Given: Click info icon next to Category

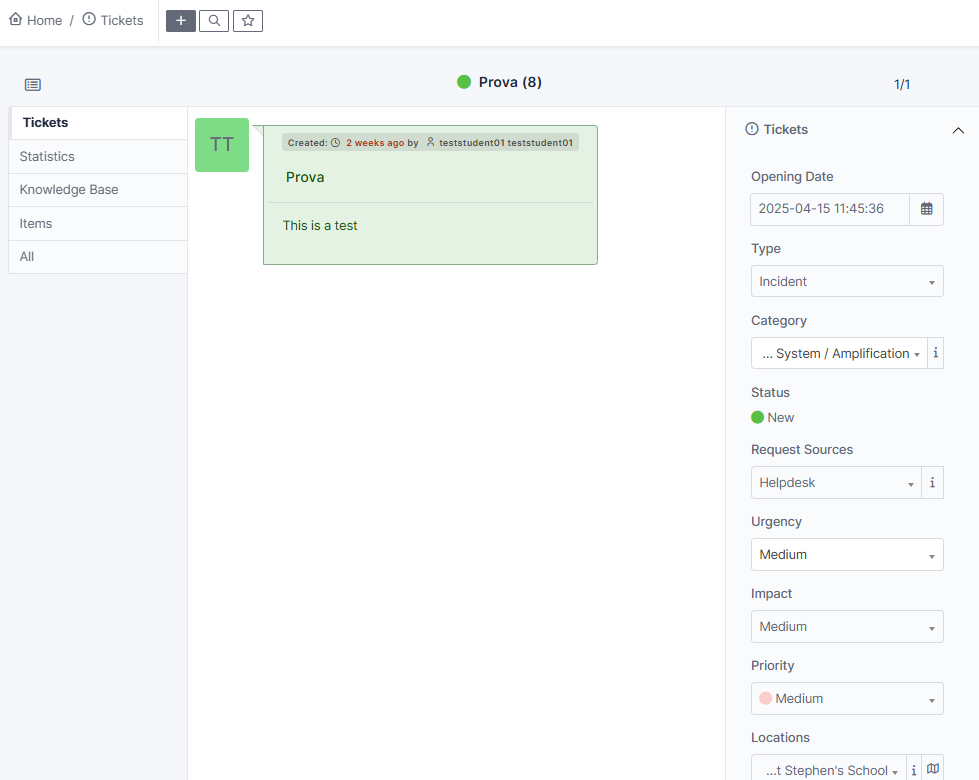Looking at the screenshot, I should [935, 353].
